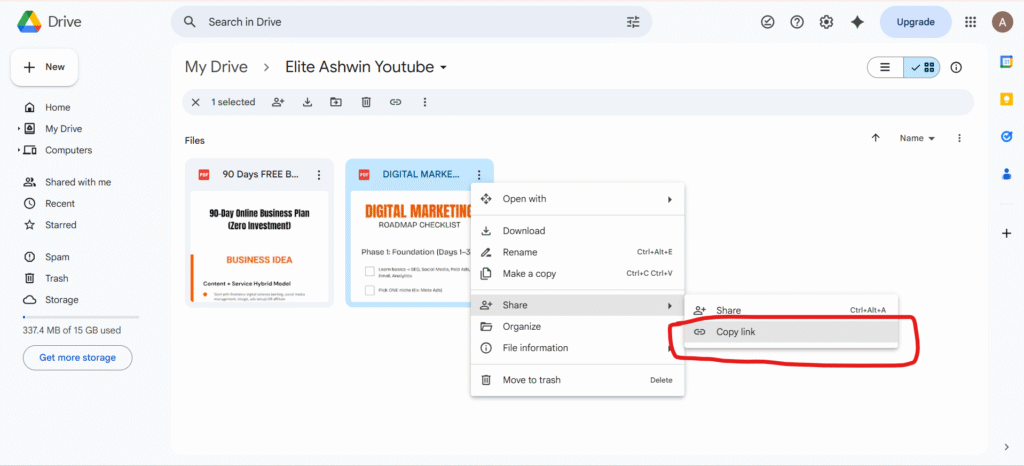Click the share person-add toolbar icon
The width and height of the screenshot is (1024, 466).
pos(278,102)
